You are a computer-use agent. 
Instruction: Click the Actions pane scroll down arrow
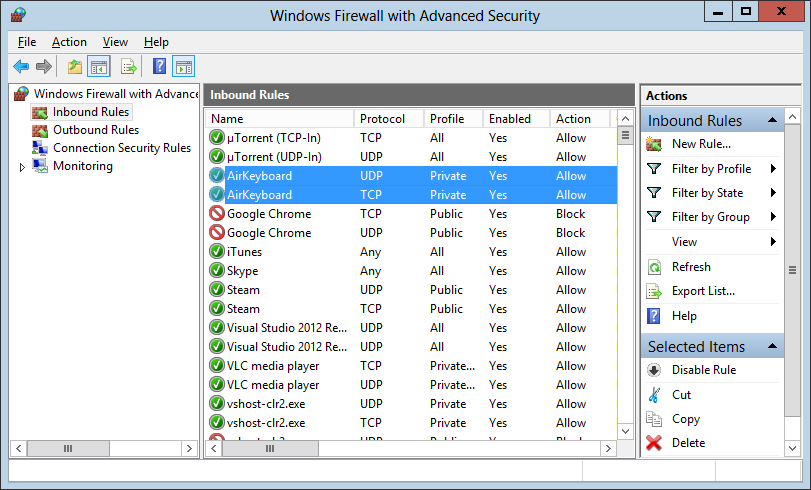point(792,448)
